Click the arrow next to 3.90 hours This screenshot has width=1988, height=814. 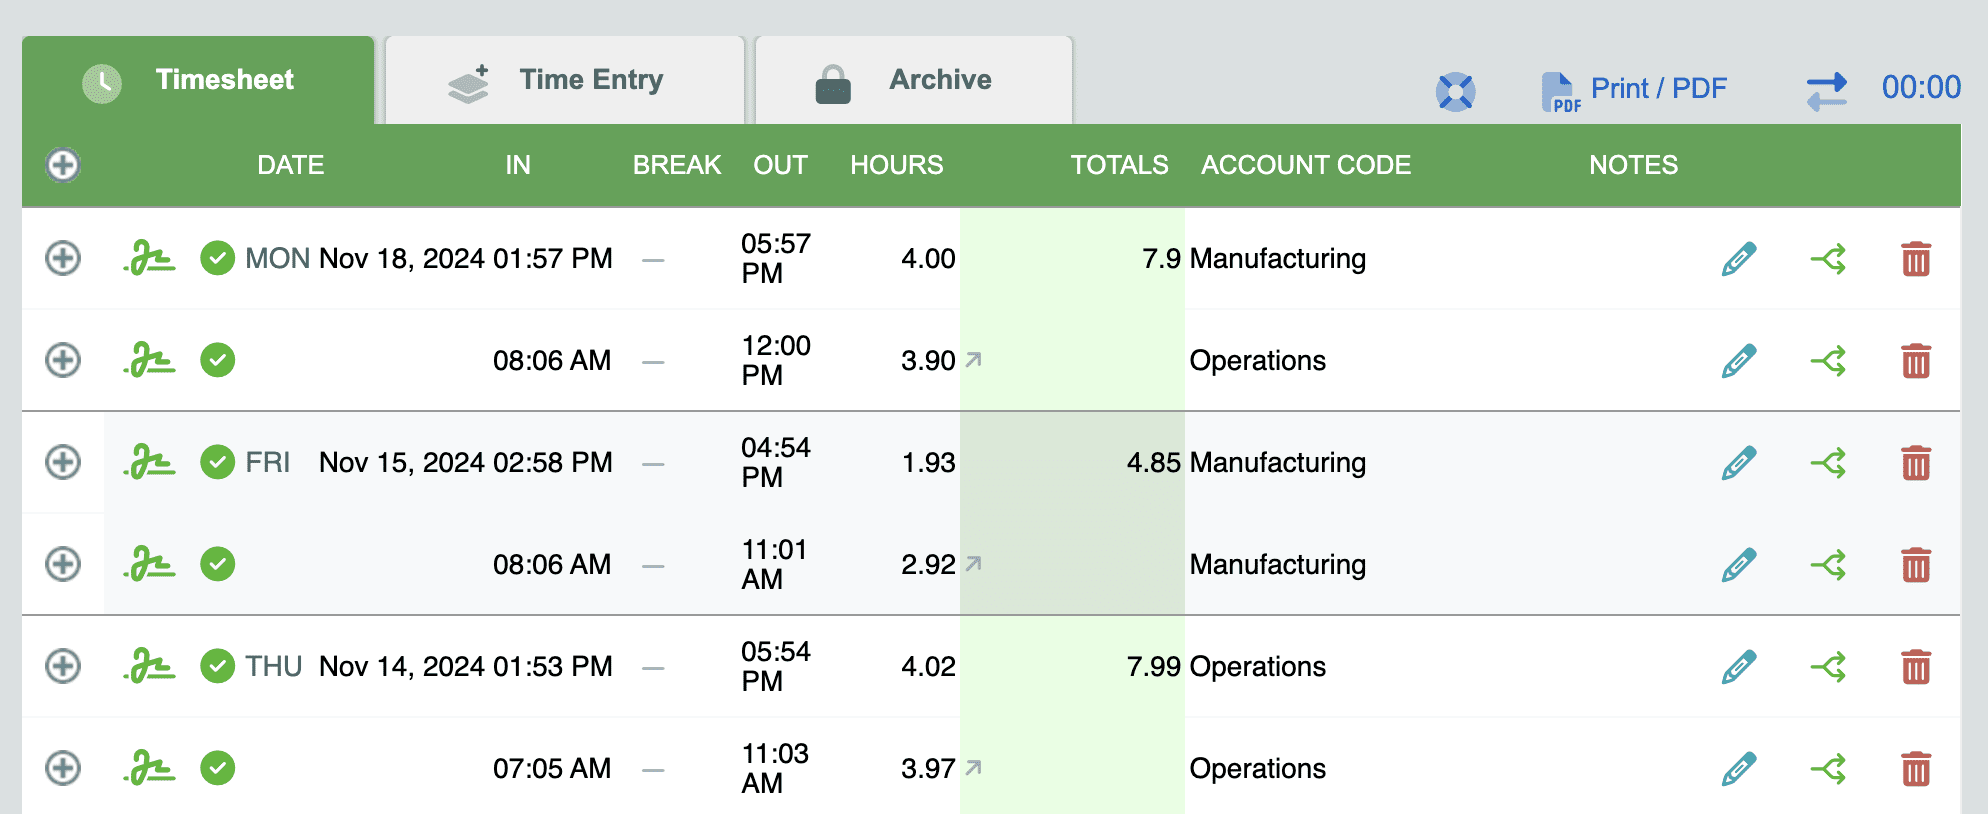[x=973, y=359]
